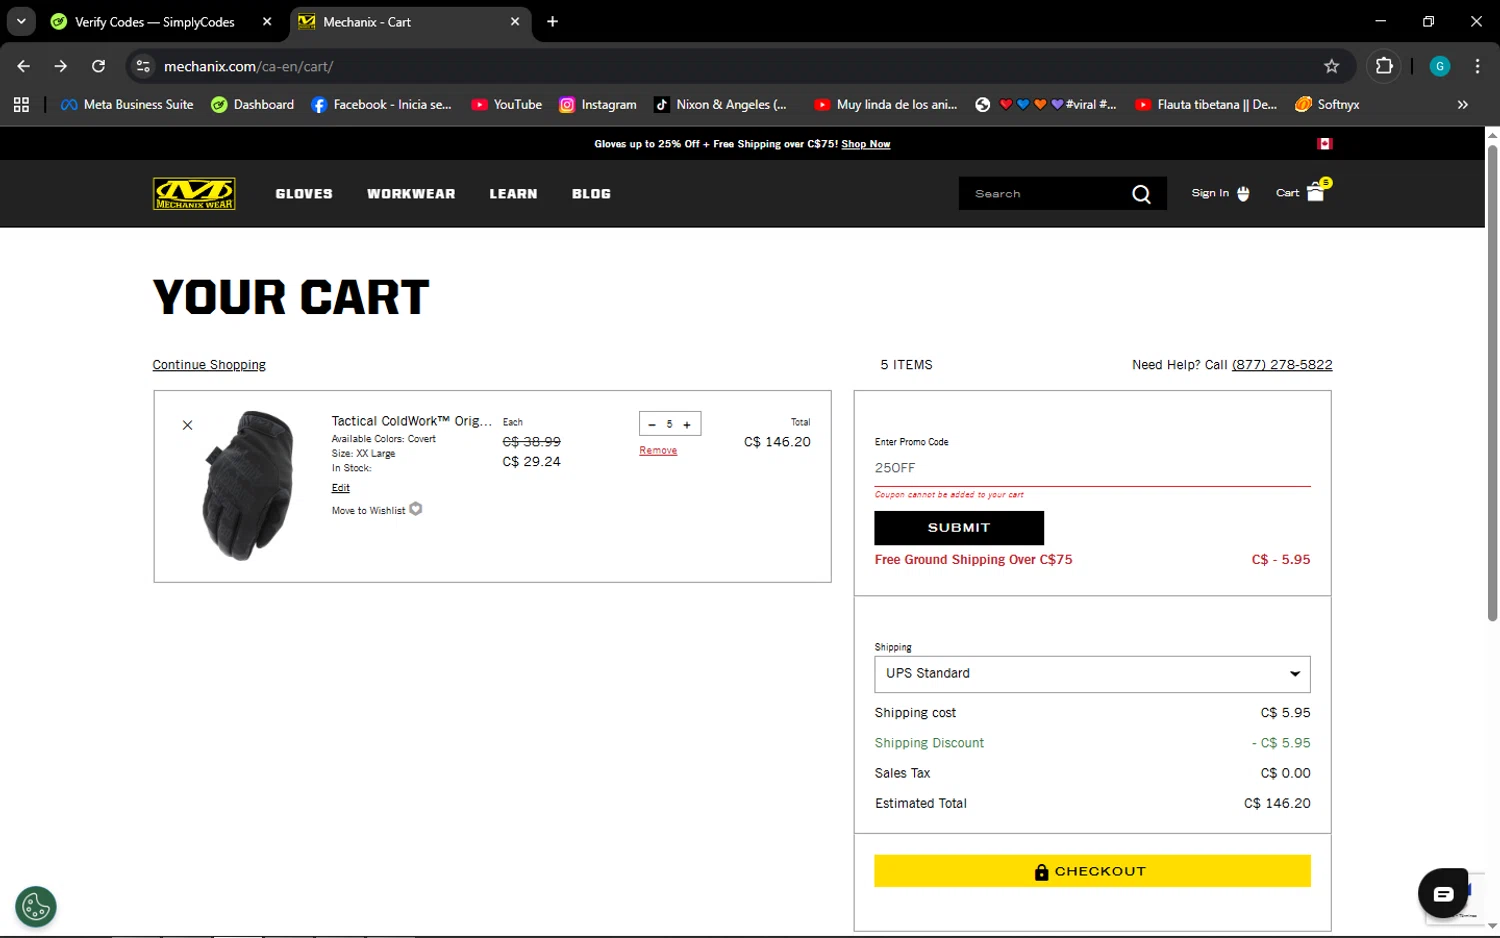Open the GLOVES menu
Image resolution: width=1500 pixels, height=938 pixels.
point(304,194)
